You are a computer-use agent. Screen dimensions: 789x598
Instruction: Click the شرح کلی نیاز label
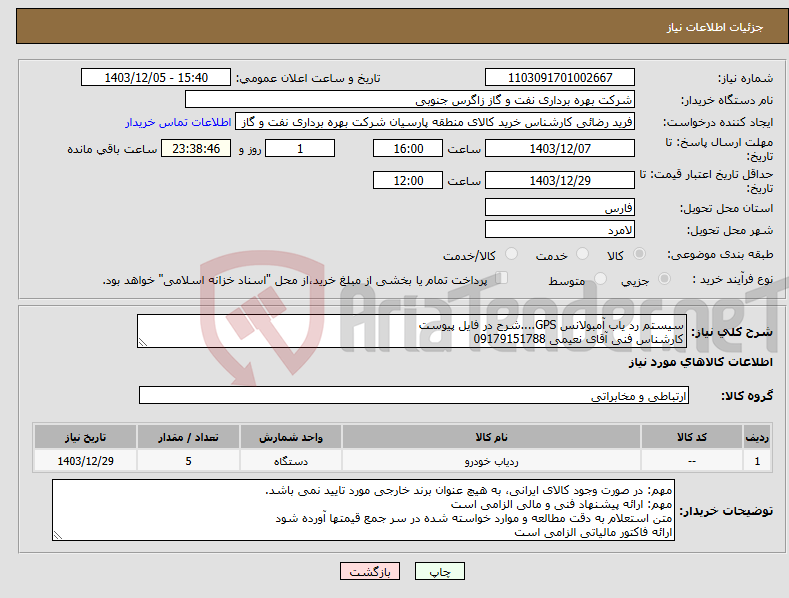point(732,332)
